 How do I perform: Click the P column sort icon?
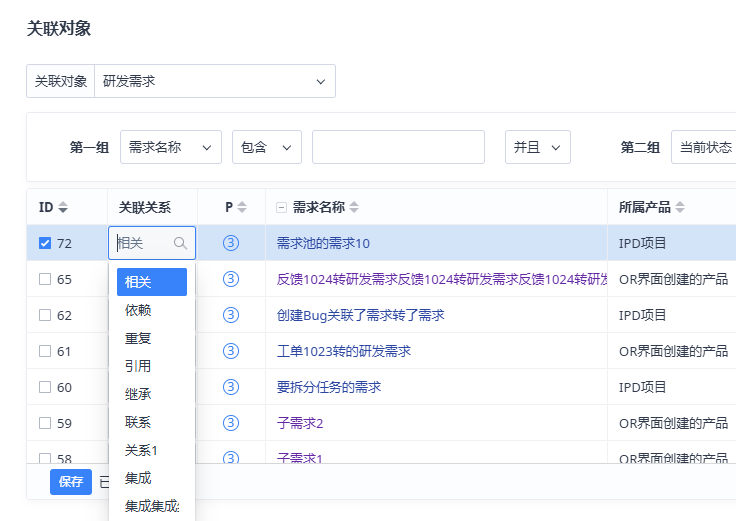(x=242, y=208)
